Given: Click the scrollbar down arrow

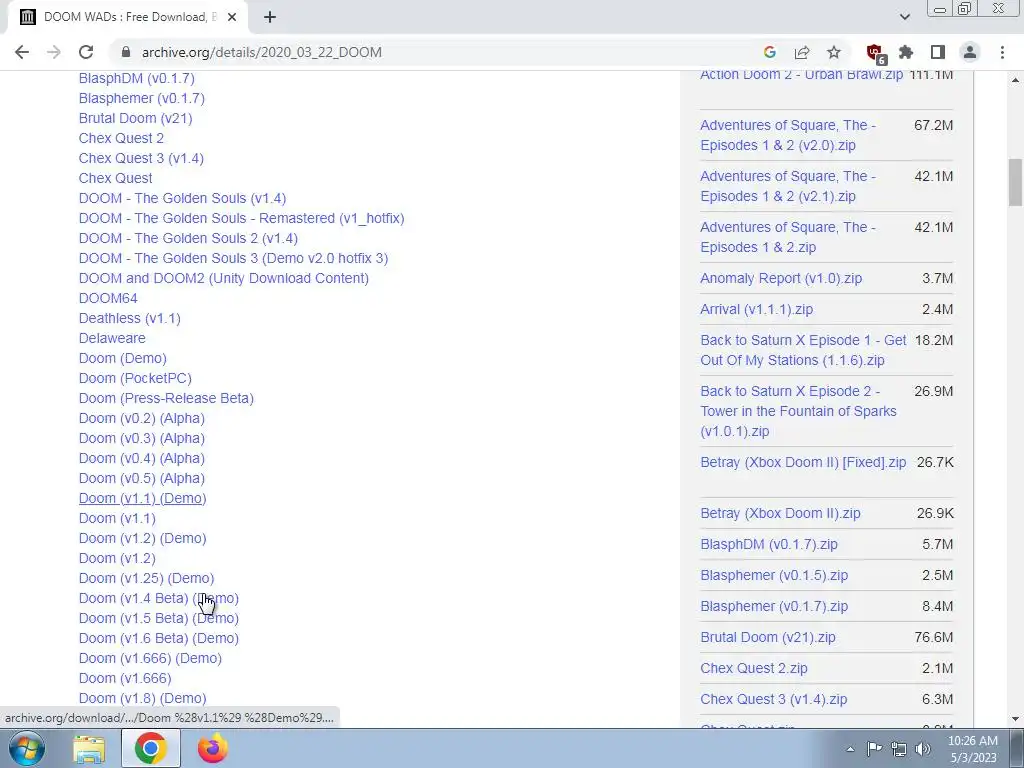Looking at the screenshot, I should coord(1016,719).
